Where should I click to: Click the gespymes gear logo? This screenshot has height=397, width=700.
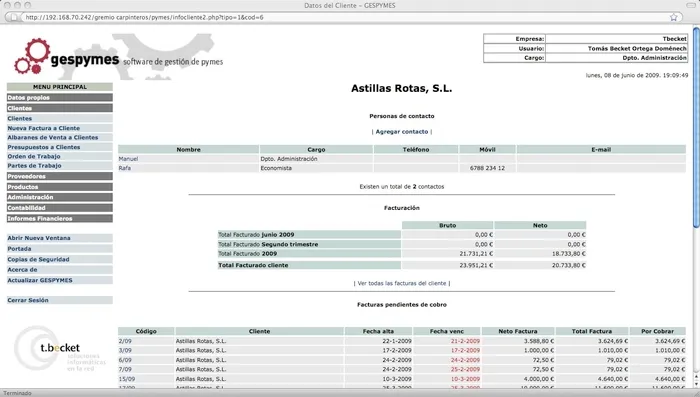[x=32, y=56]
